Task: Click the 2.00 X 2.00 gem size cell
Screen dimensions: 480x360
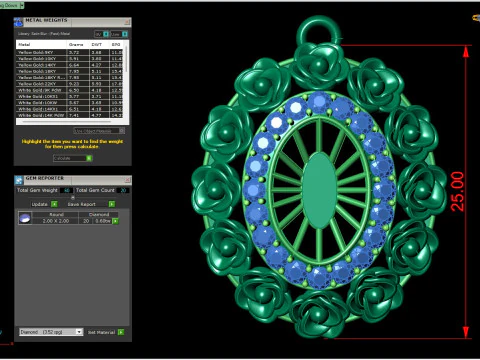Action: [56, 221]
